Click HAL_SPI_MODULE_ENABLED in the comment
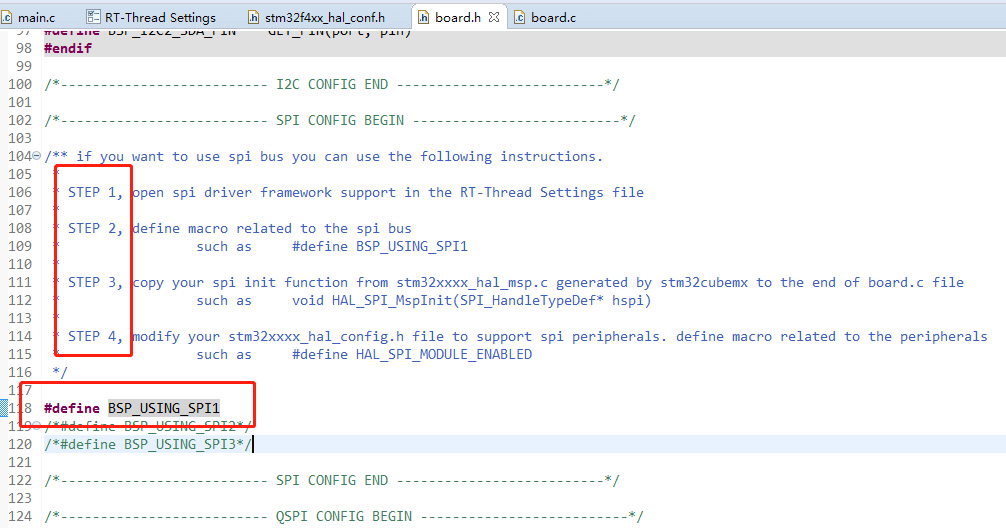 pos(444,354)
